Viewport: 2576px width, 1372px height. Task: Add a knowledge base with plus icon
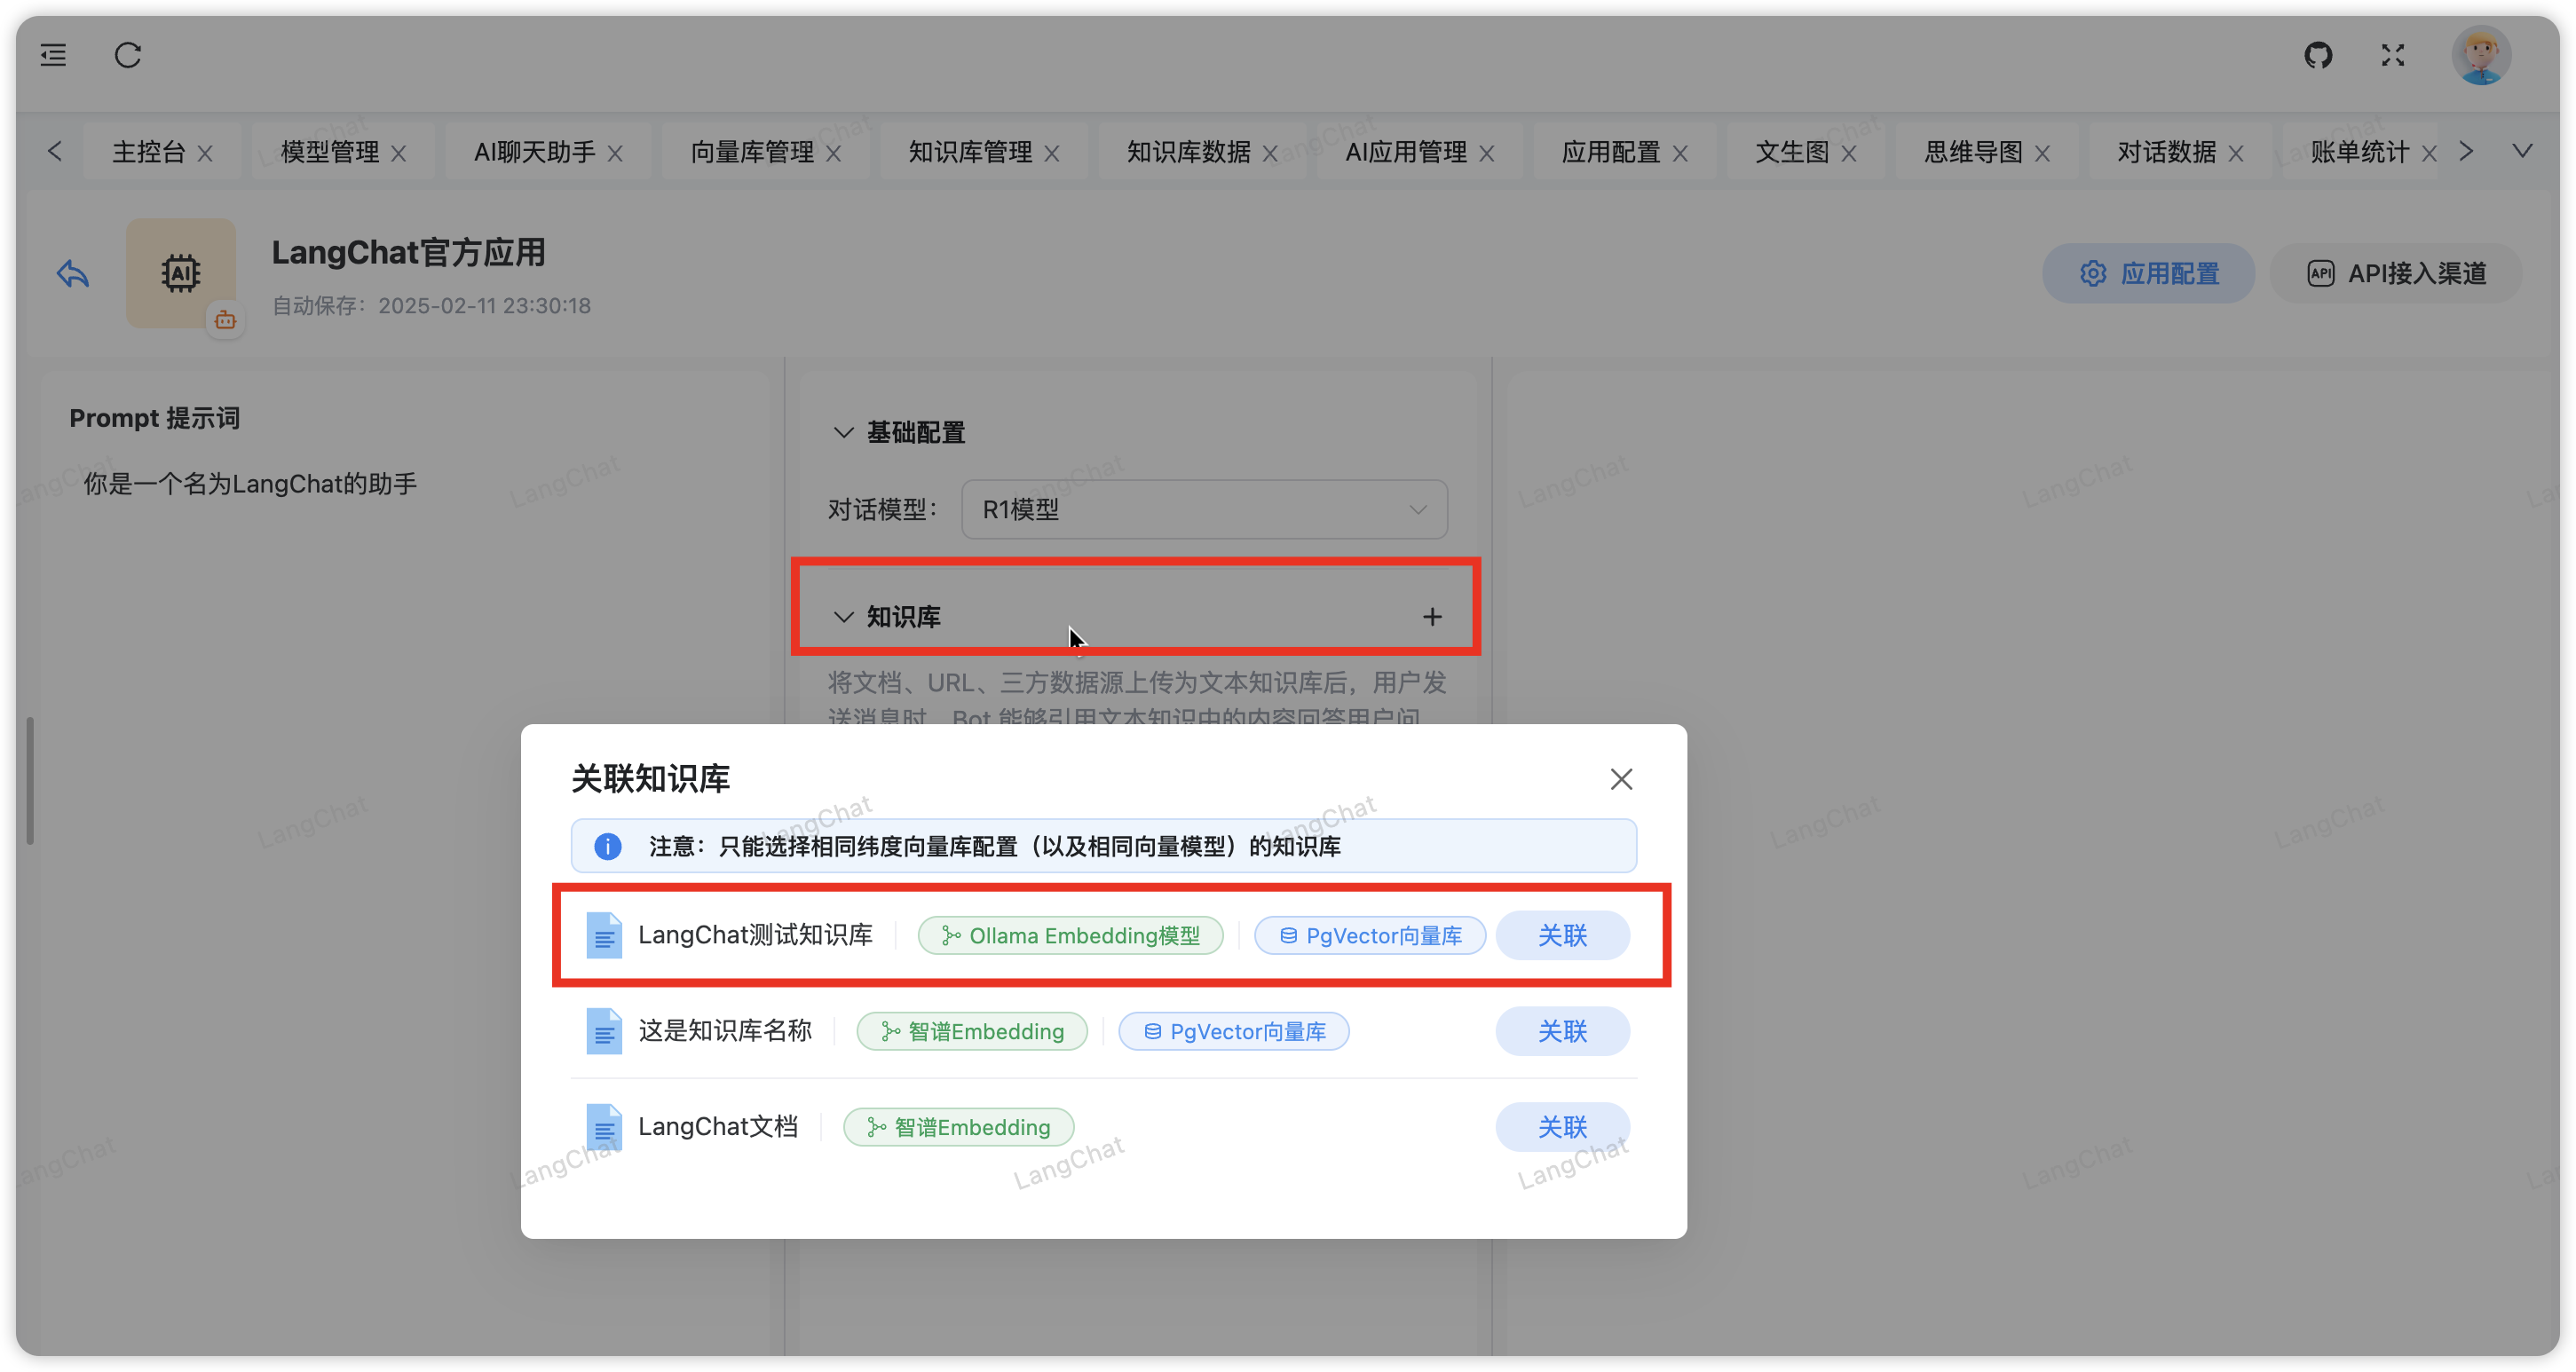tap(1432, 616)
